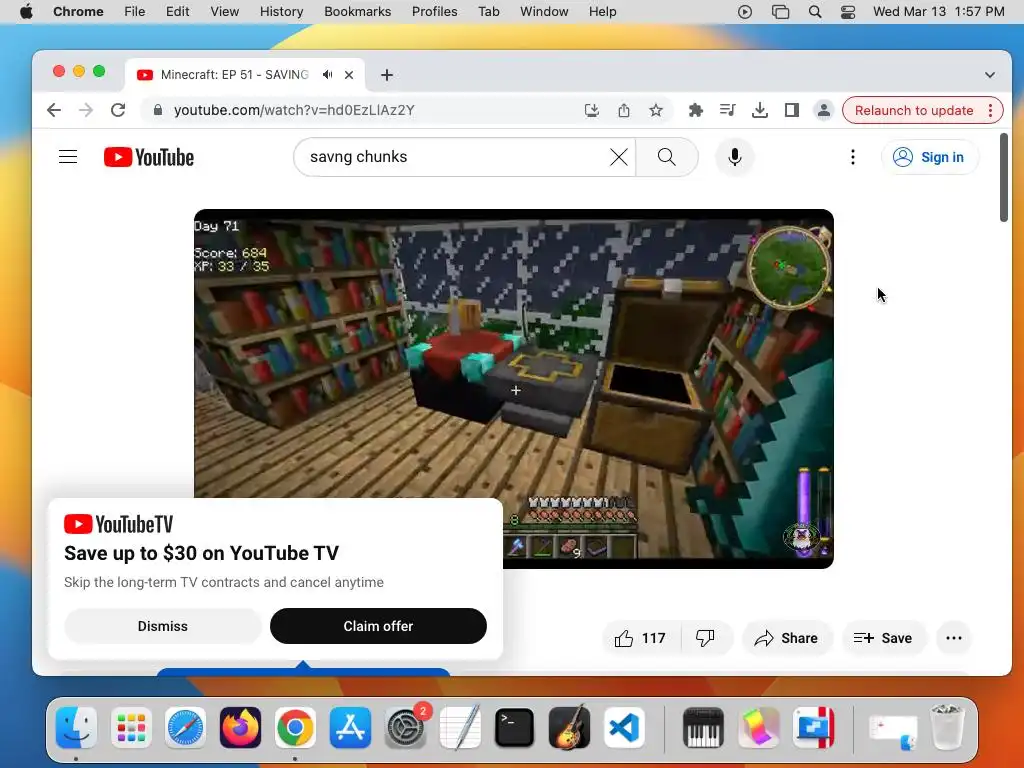Open the media controls icon in the toolbar

727,110
